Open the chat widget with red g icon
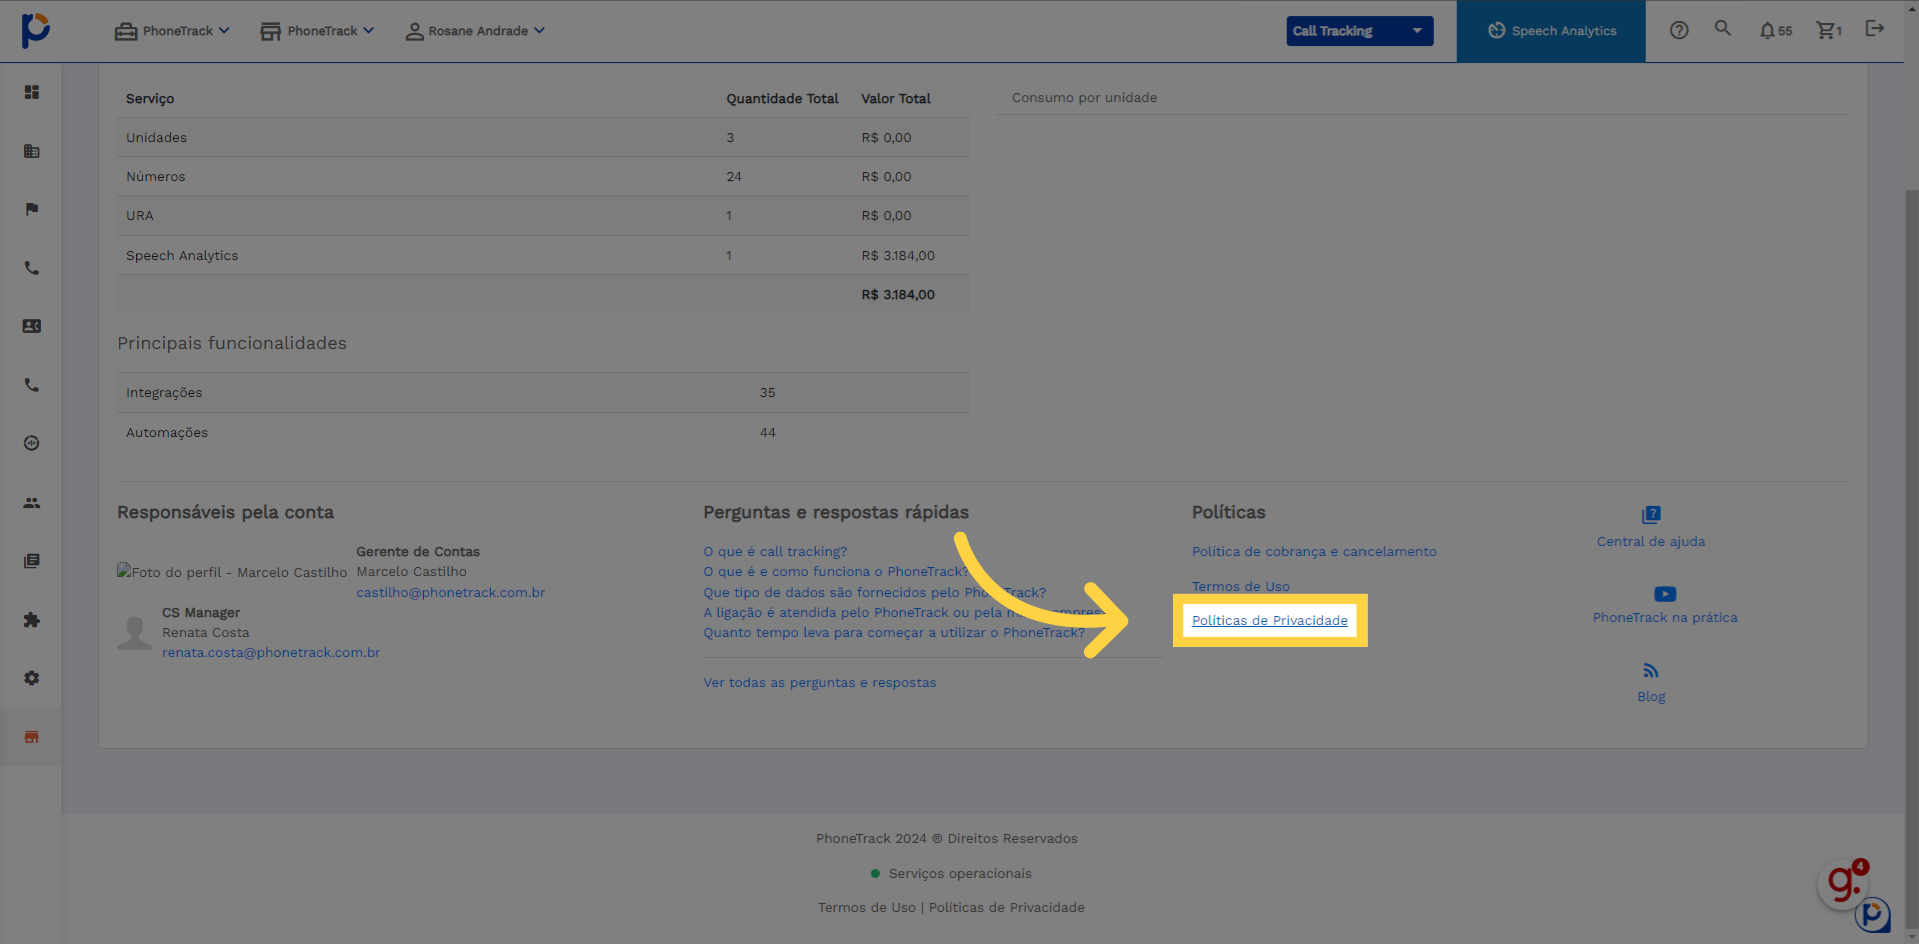The width and height of the screenshot is (1919, 944). point(1844,883)
